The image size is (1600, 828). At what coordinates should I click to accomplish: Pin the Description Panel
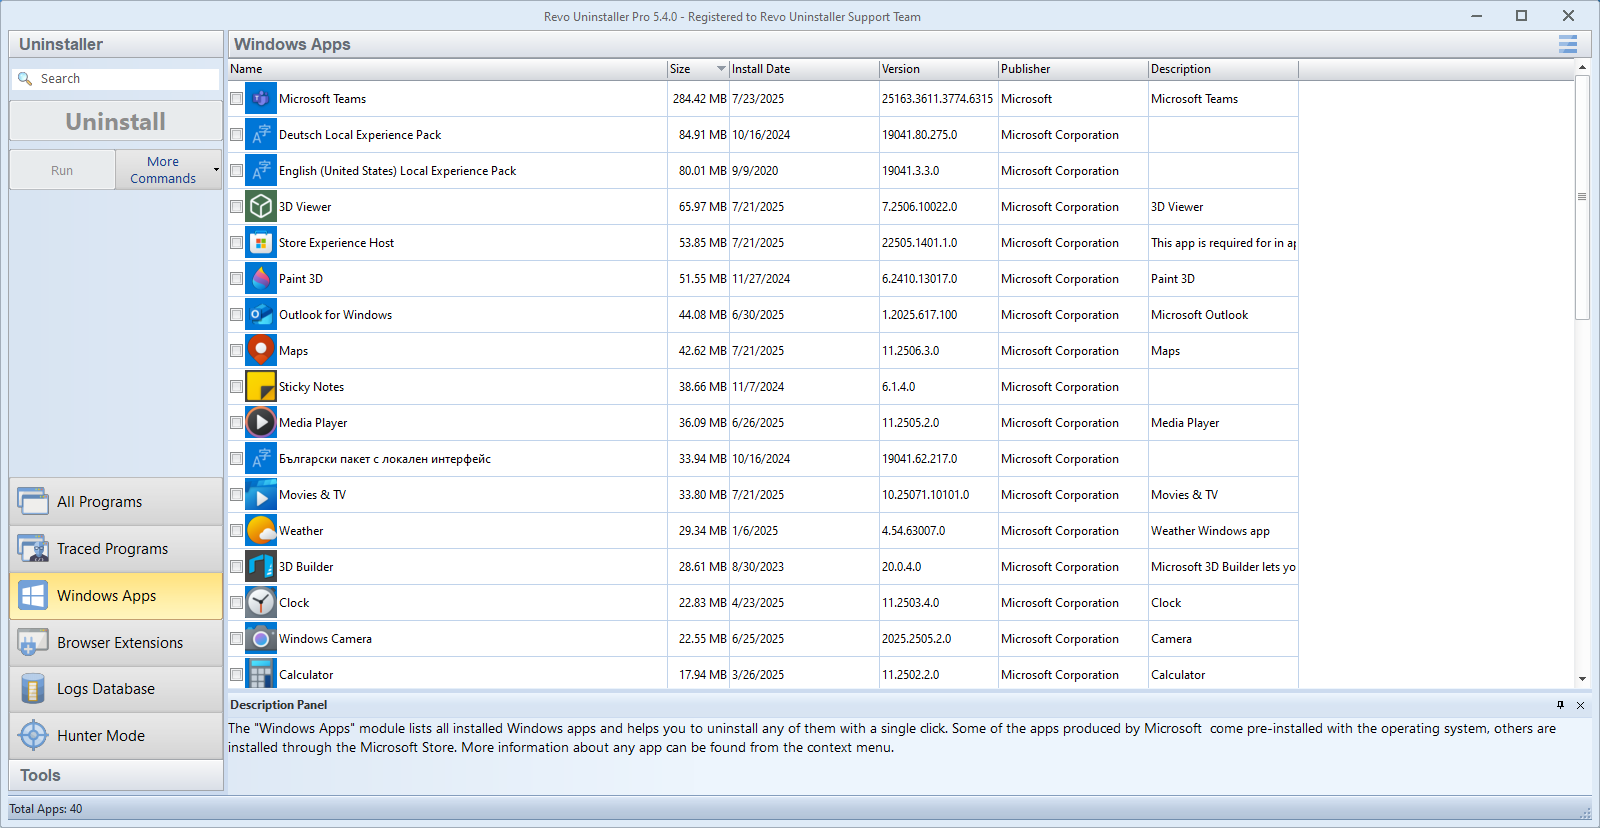coord(1560,705)
